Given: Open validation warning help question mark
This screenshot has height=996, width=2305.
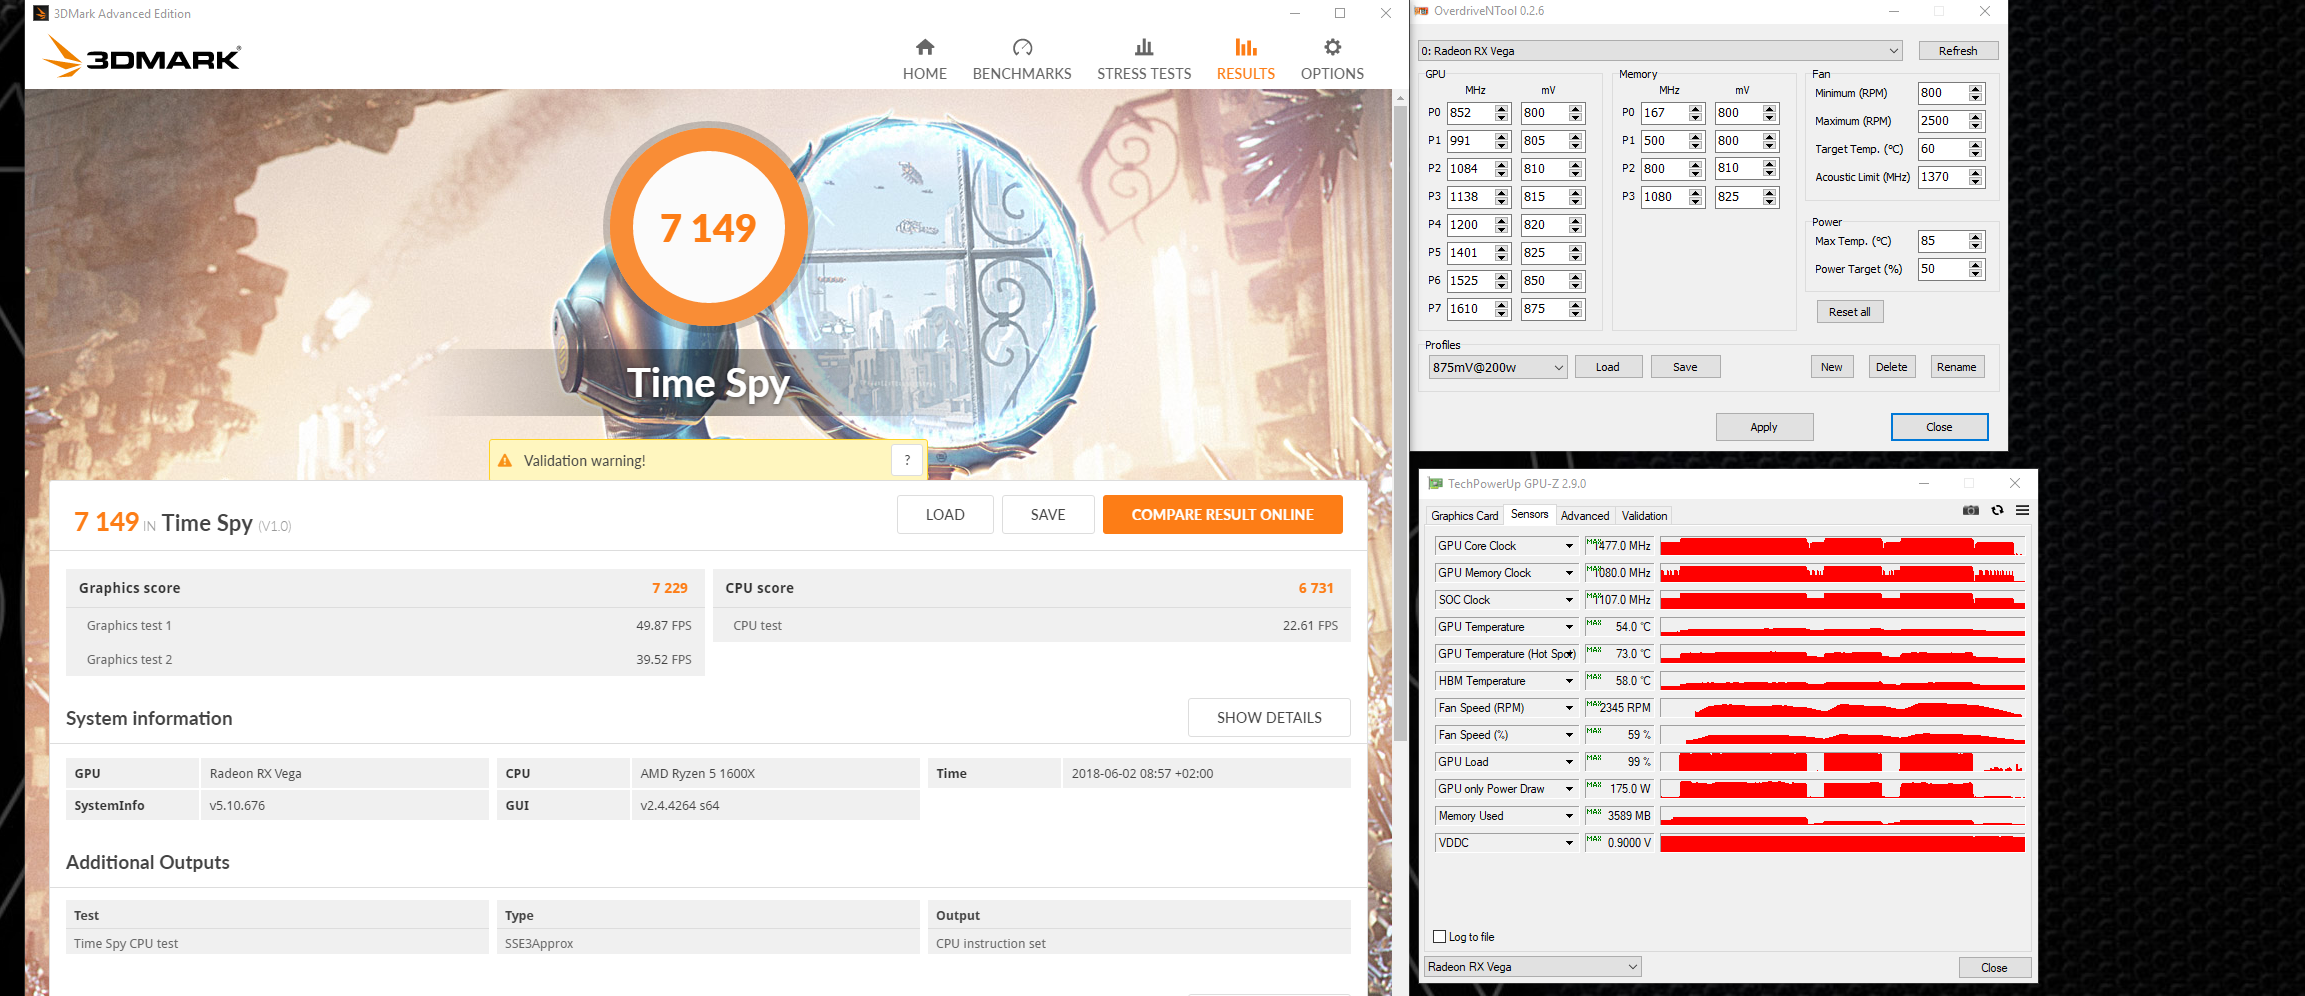Looking at the screenshot, I should point(907,460).
